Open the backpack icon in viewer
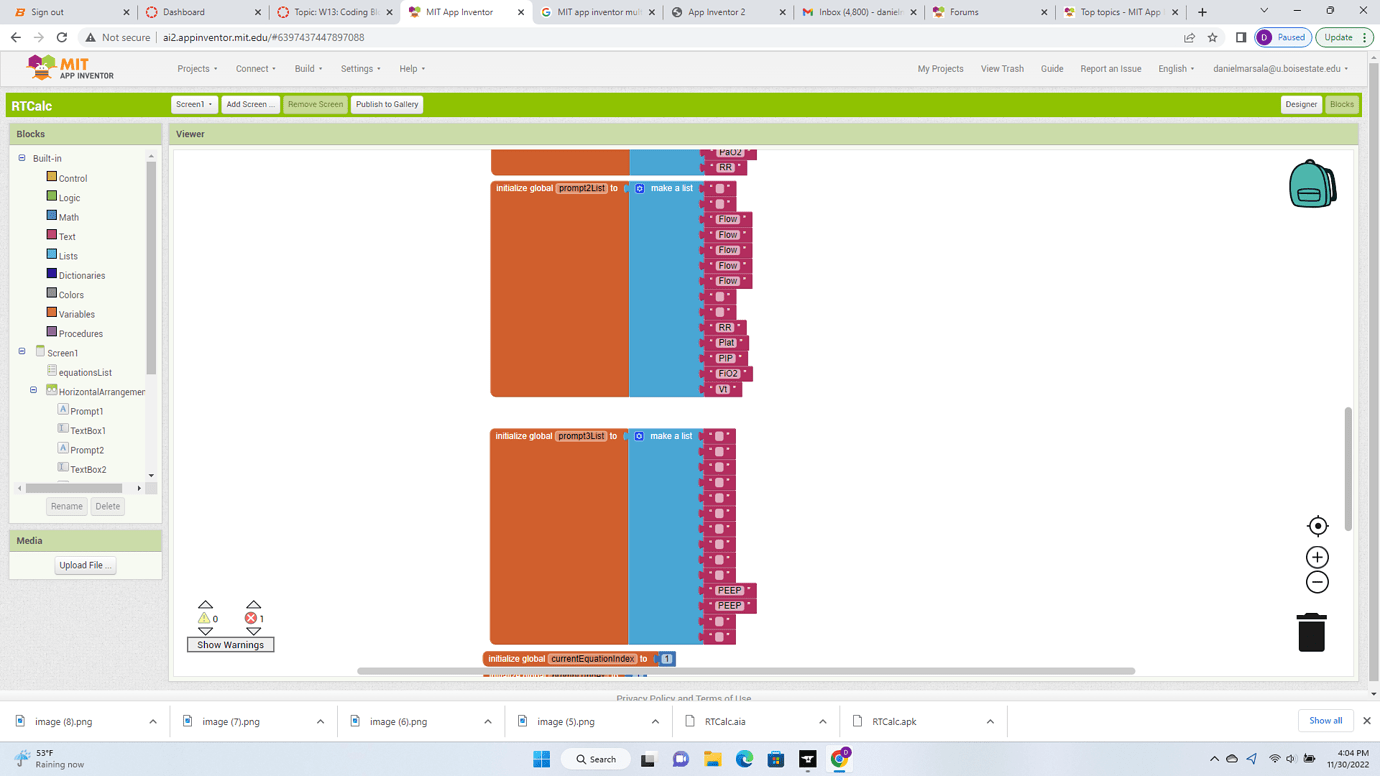This screenshot has width=1380, height=776. click(1312, 184)
